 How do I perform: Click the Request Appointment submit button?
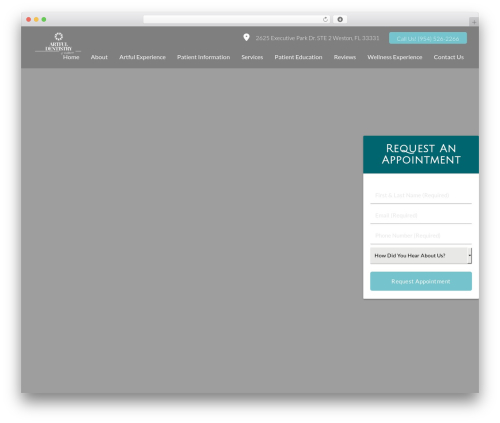421,281
